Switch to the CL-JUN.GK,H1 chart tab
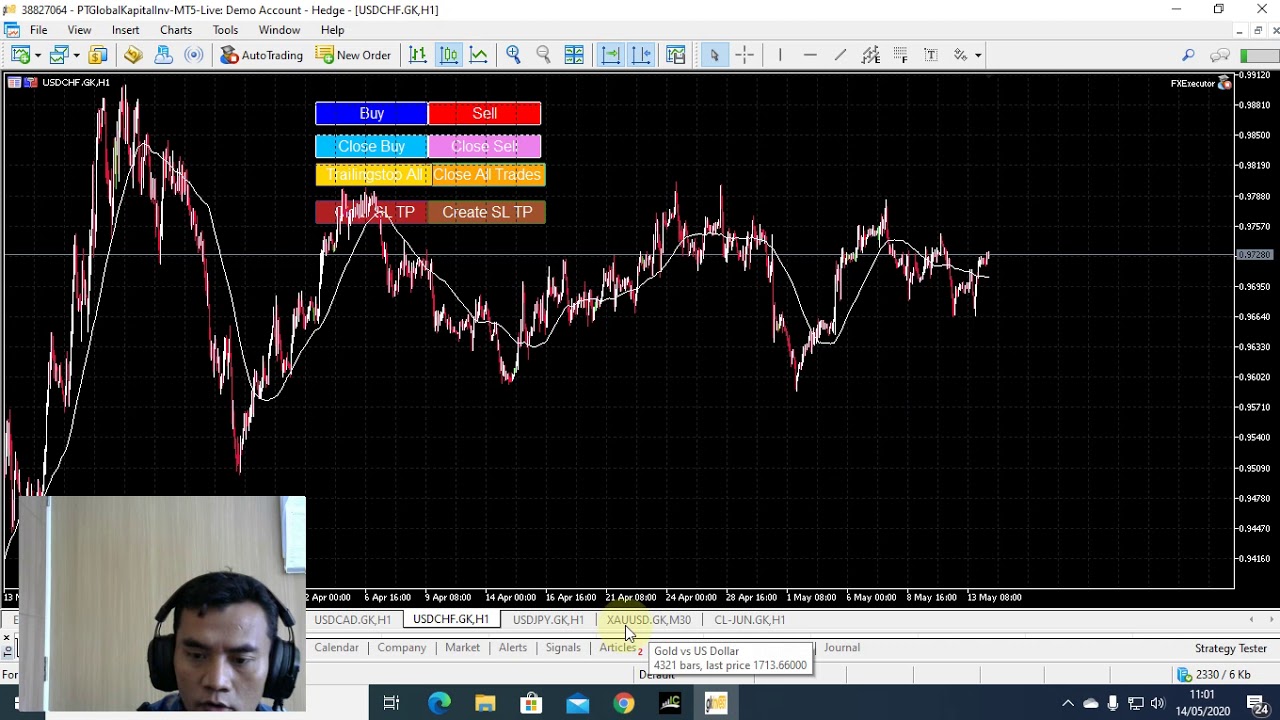The image size is (1280, 720). (750, 620)
